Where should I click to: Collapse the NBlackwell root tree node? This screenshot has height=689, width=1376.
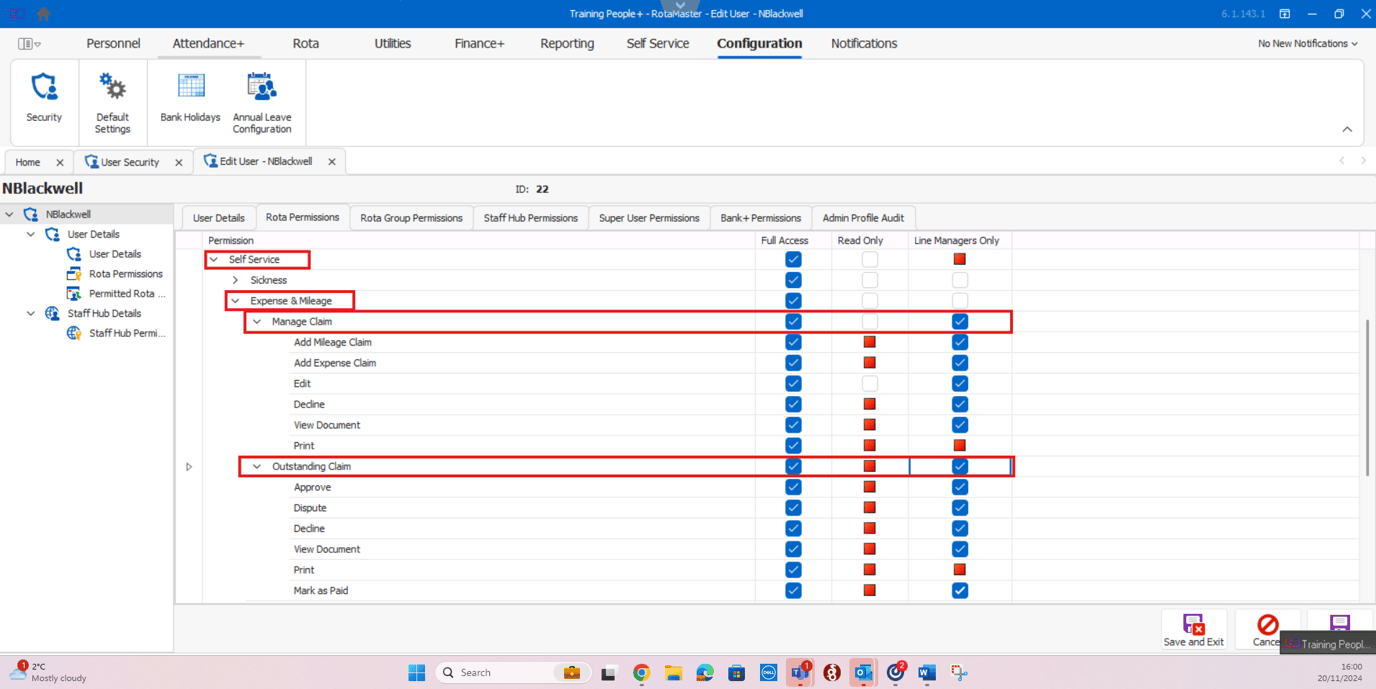click(x=10, y=214)
